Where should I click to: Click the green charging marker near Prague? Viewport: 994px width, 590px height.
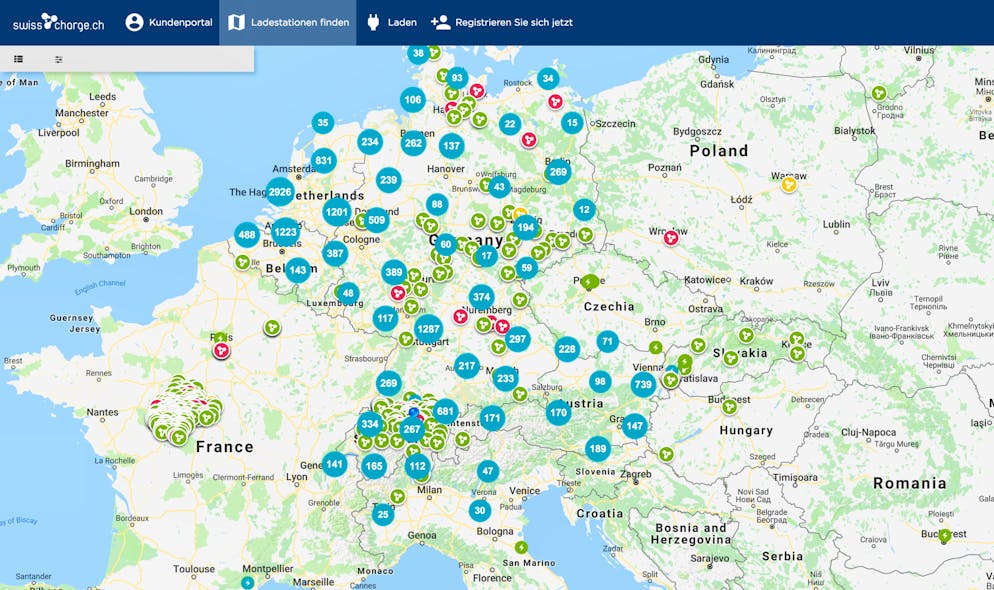coord(590,281)
